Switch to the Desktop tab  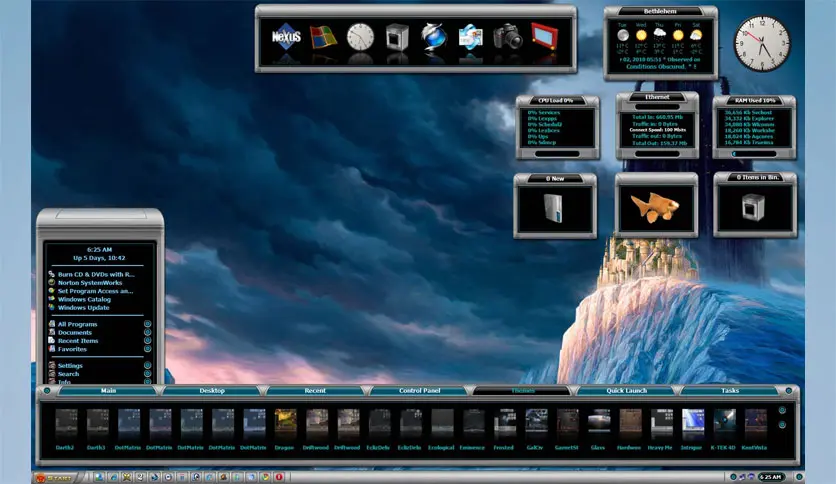[x=212, y=391]
